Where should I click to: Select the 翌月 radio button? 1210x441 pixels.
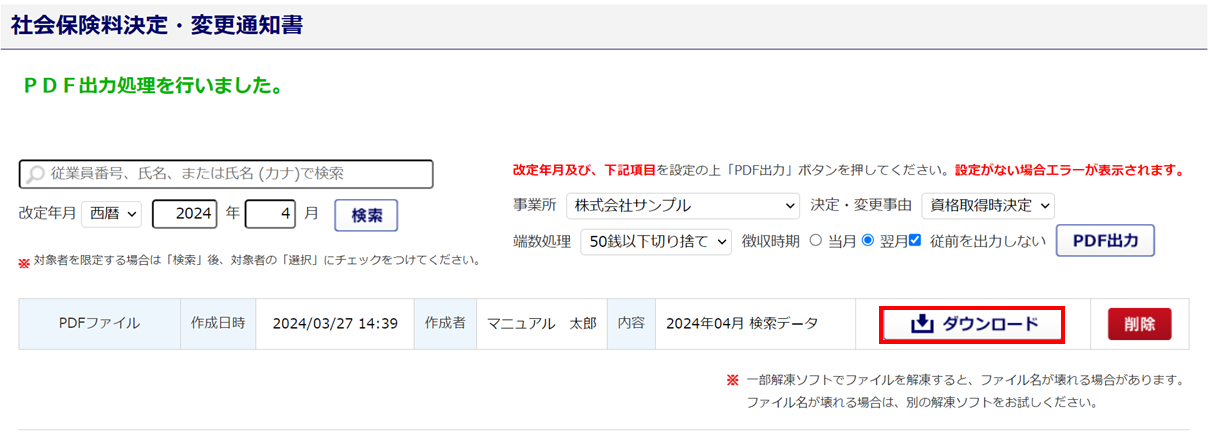coord(867,240)
